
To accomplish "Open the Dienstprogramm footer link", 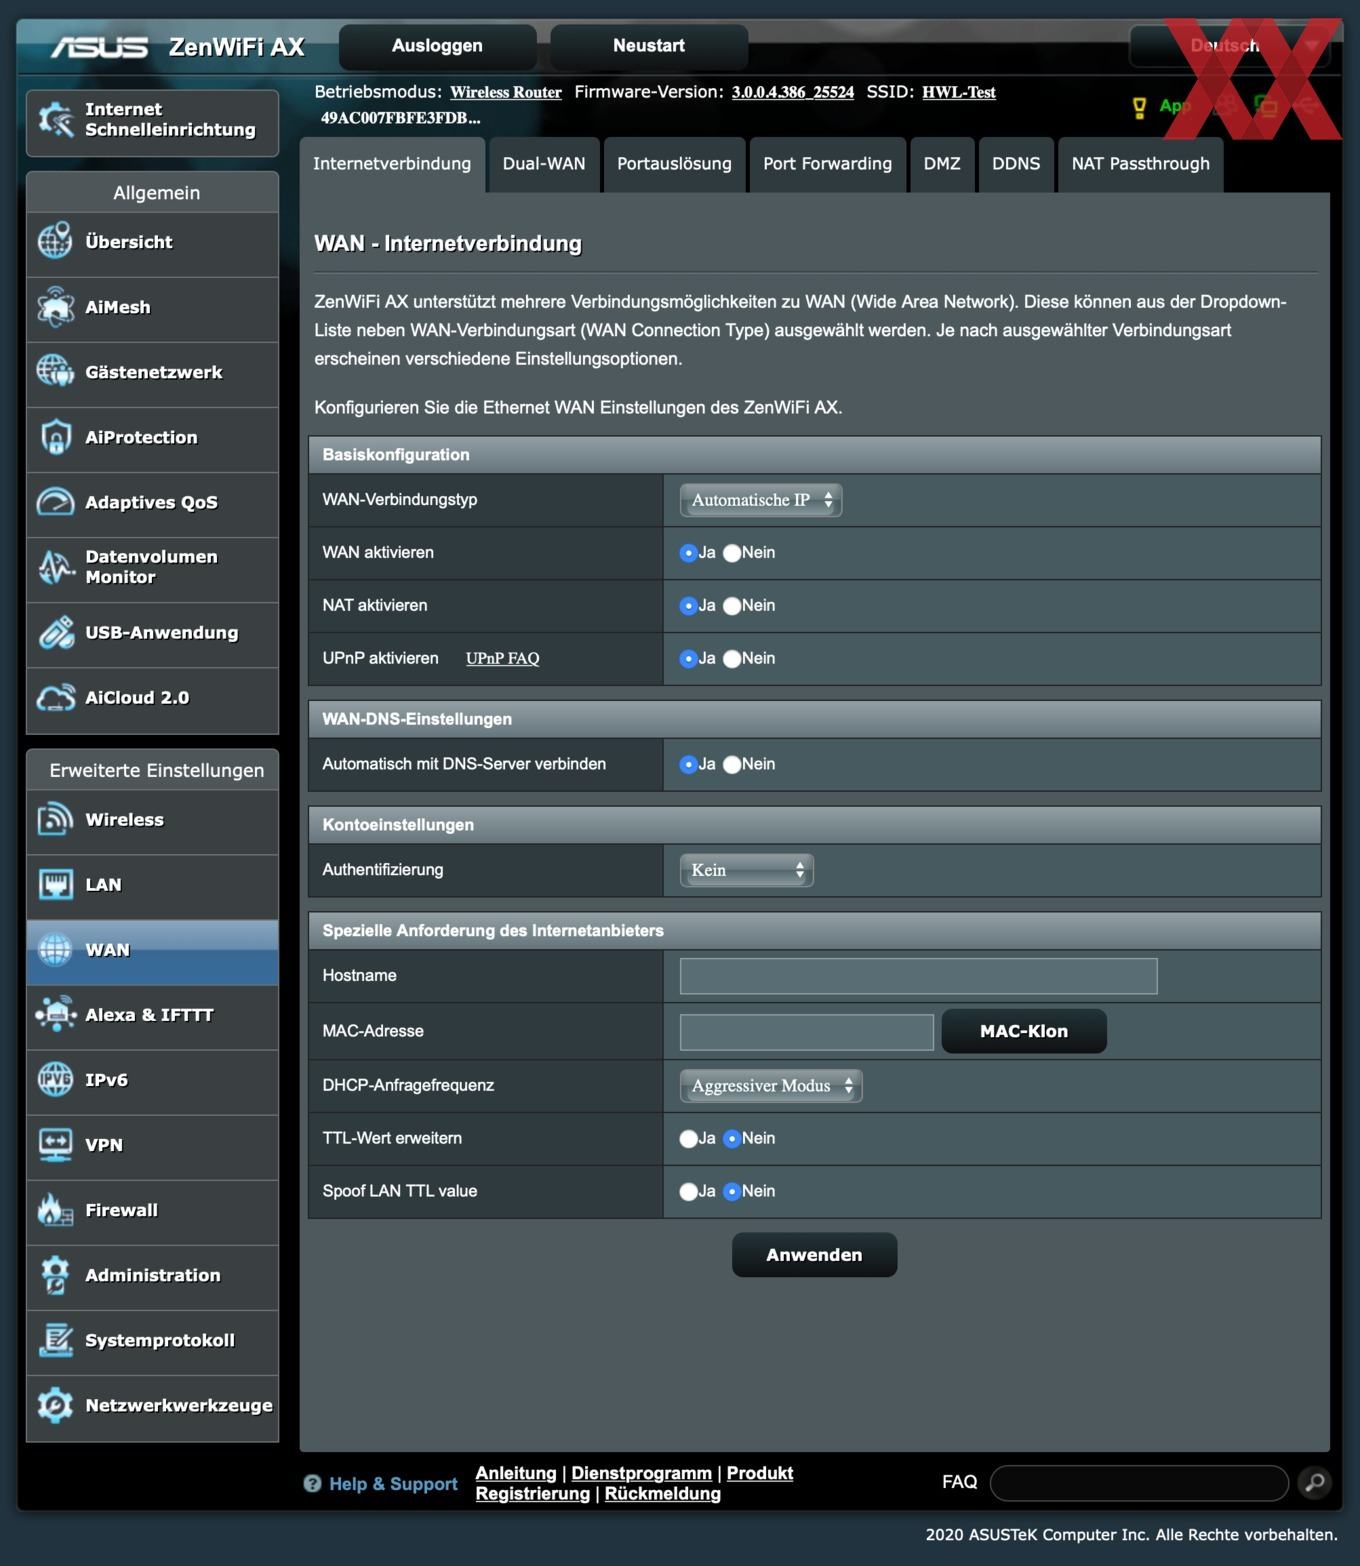I will click(x=642, y=1473).
